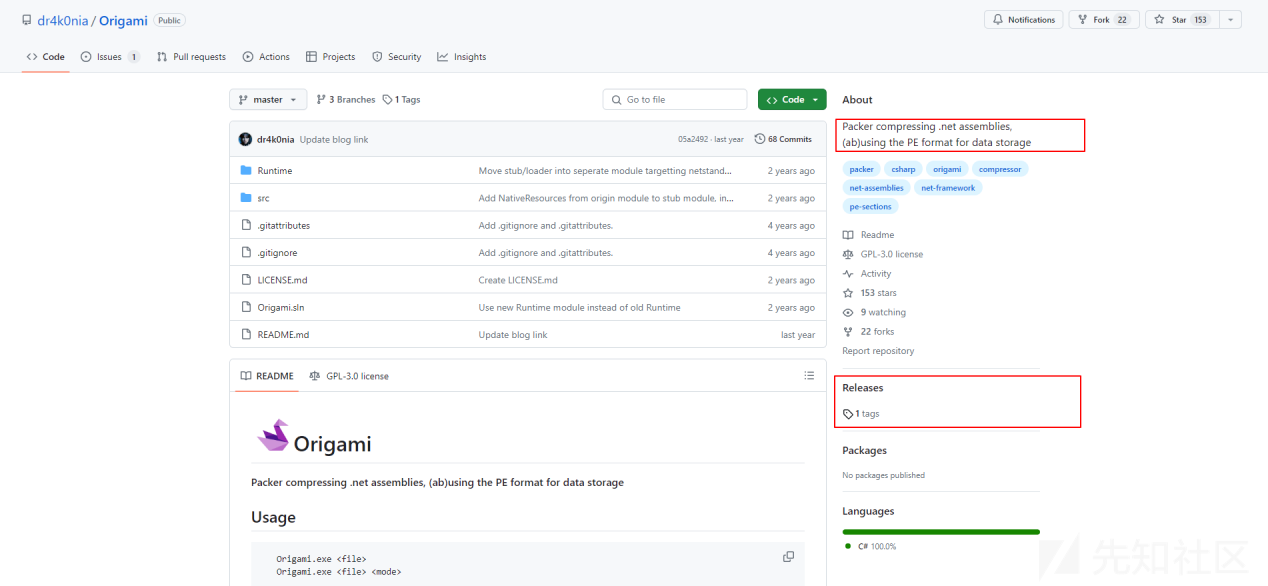The width and height of the screenshot is (1268, 586).
Task: Open the README.md file
Action: (x=283, y=335)
